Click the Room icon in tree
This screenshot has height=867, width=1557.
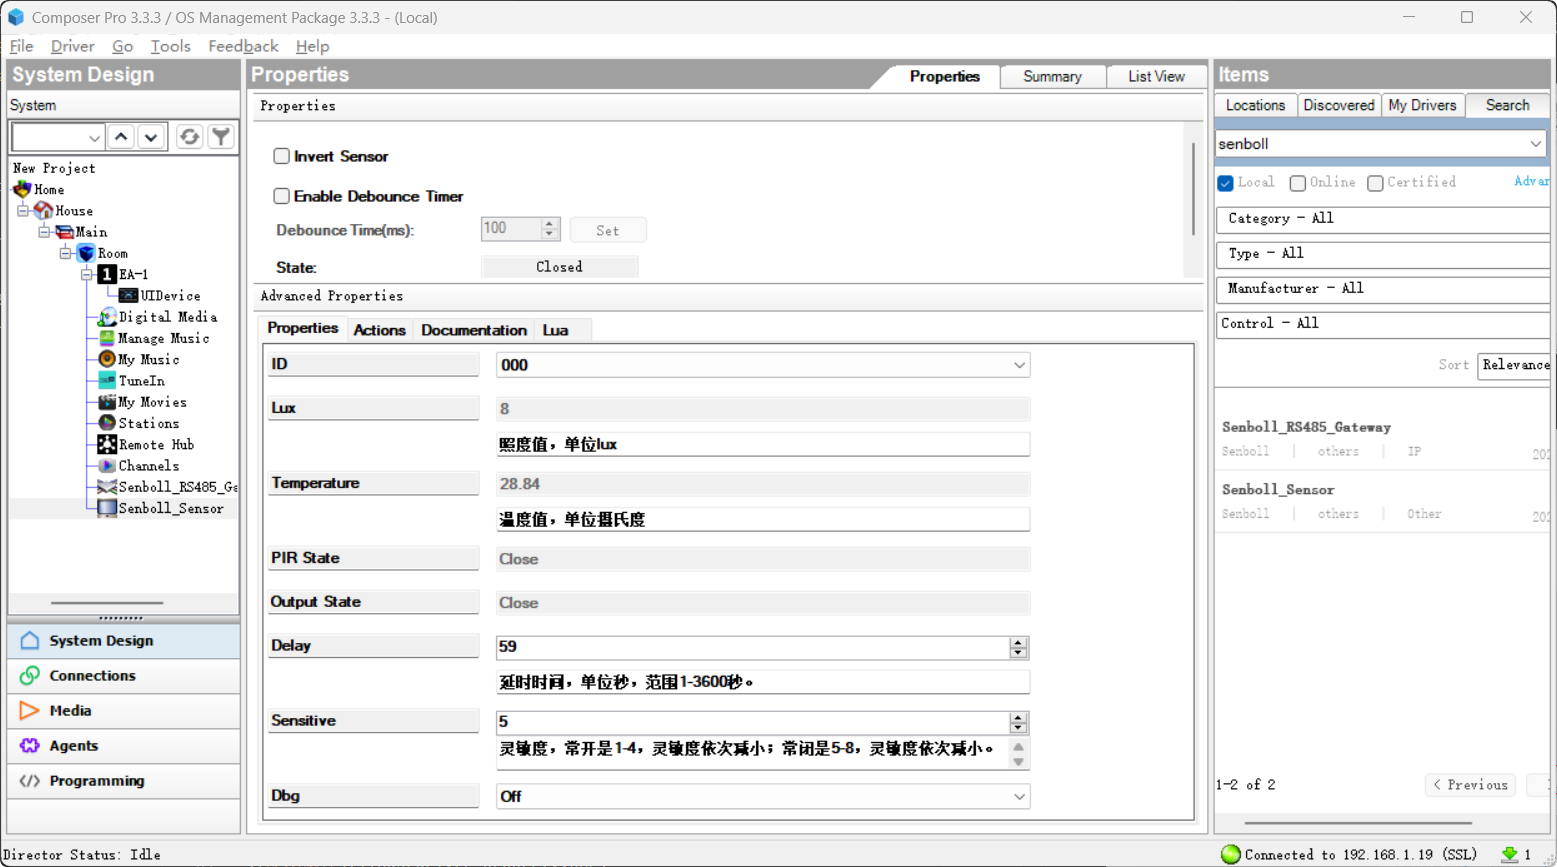[86, 253]
